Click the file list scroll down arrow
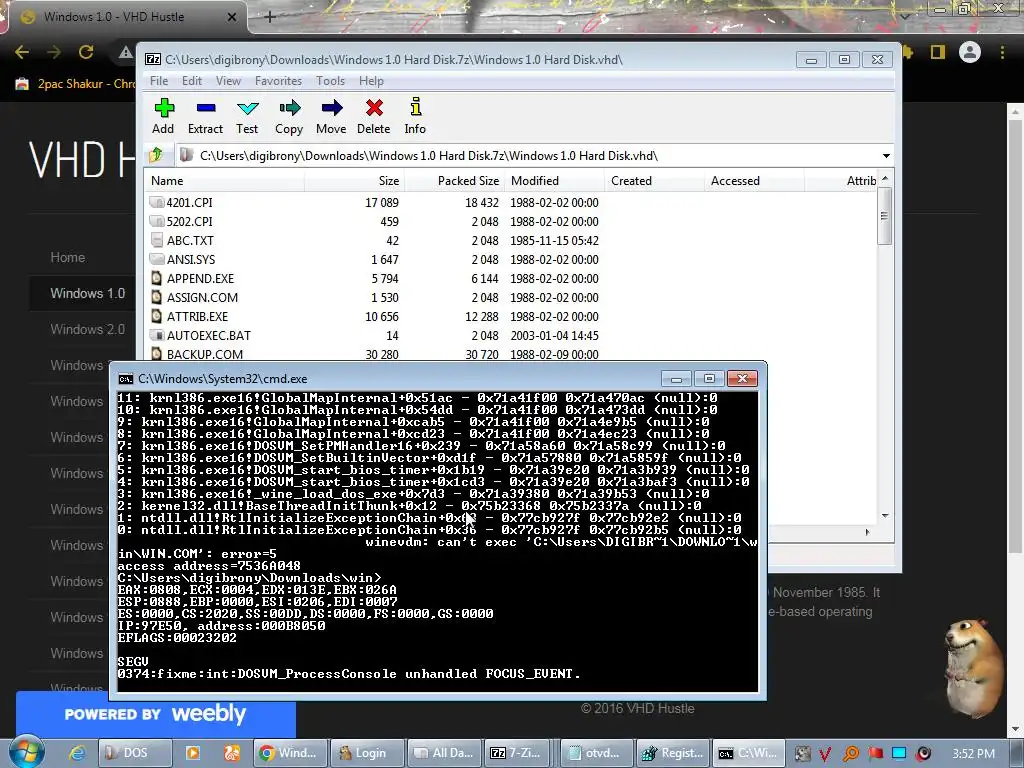This screenshot has width=1024, height=768. [x=885, y=516]
